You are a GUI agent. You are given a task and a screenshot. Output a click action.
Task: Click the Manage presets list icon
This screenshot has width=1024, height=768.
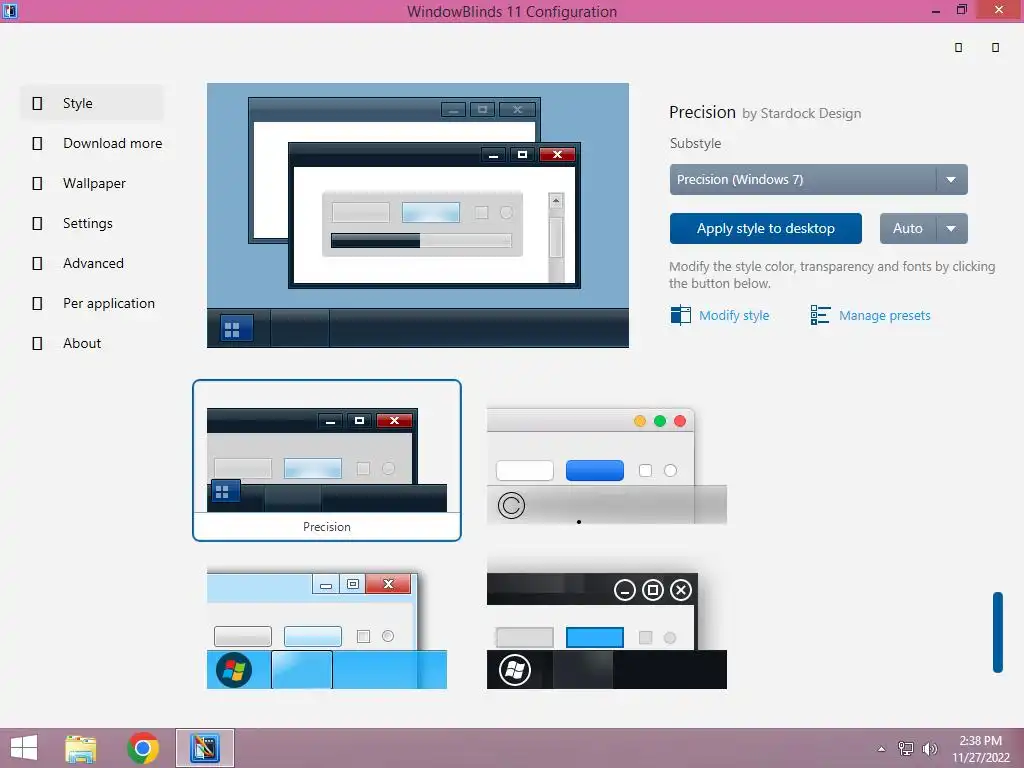(820, 315)
